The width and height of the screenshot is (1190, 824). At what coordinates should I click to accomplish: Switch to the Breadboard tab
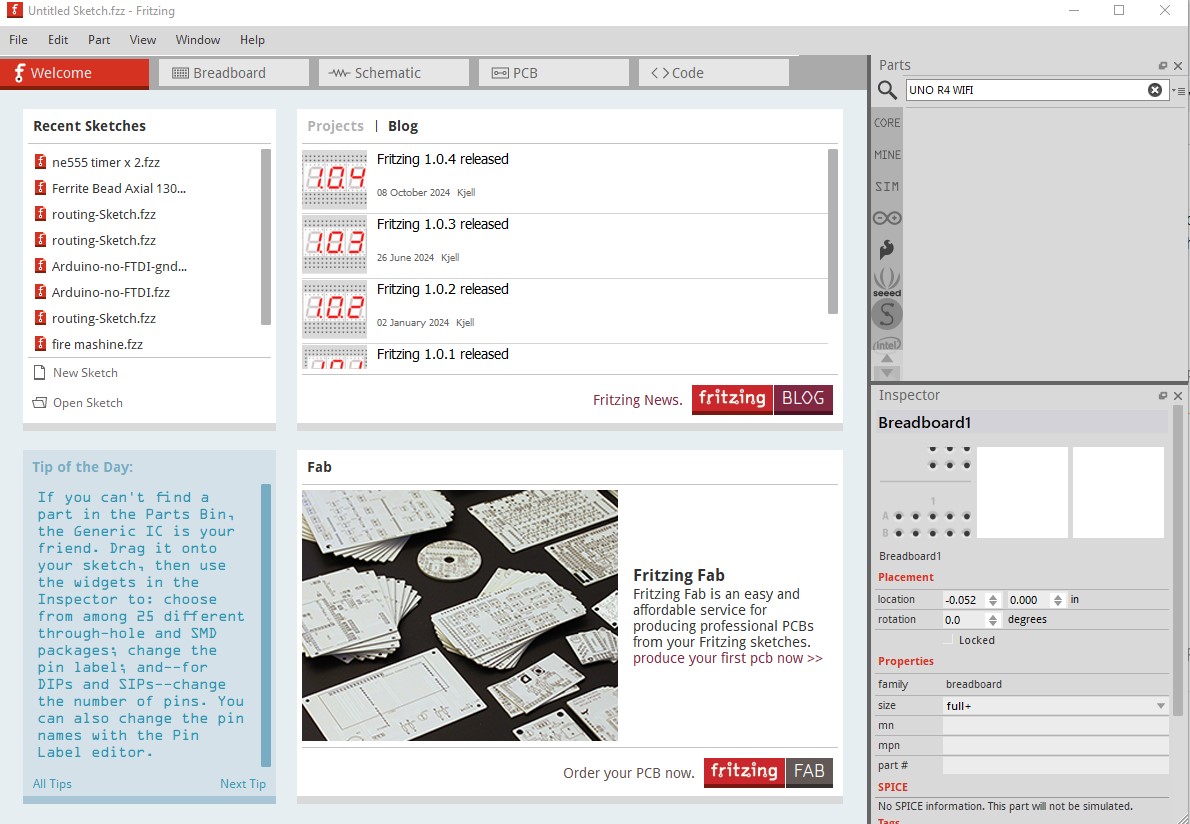233,73
